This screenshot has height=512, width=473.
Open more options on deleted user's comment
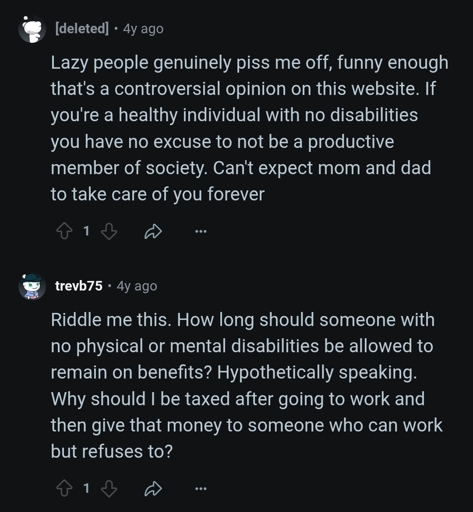tap(201, 231)
